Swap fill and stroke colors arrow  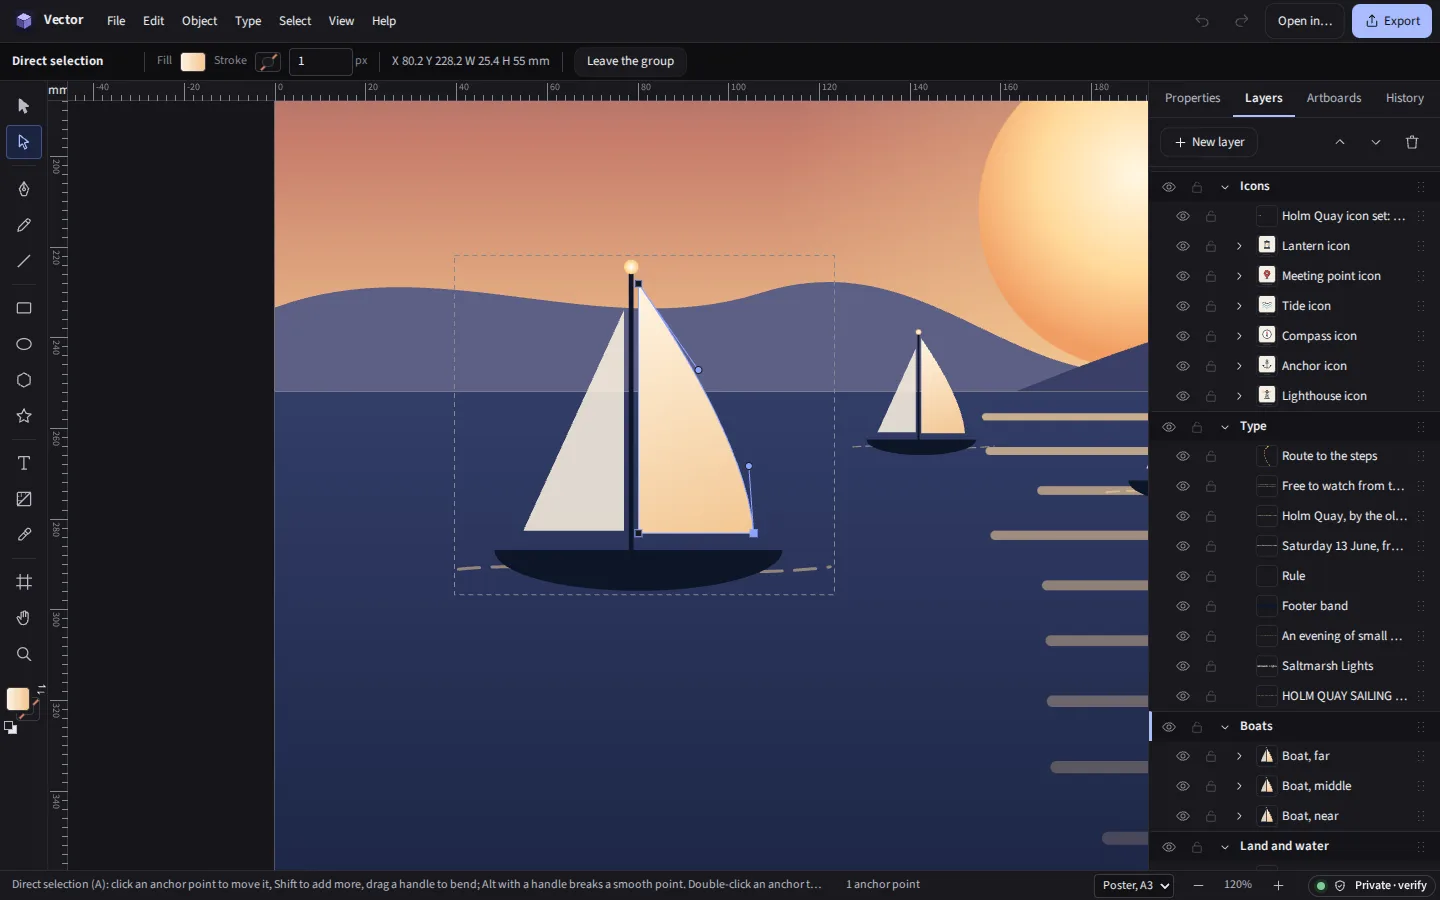pos(41,688)
